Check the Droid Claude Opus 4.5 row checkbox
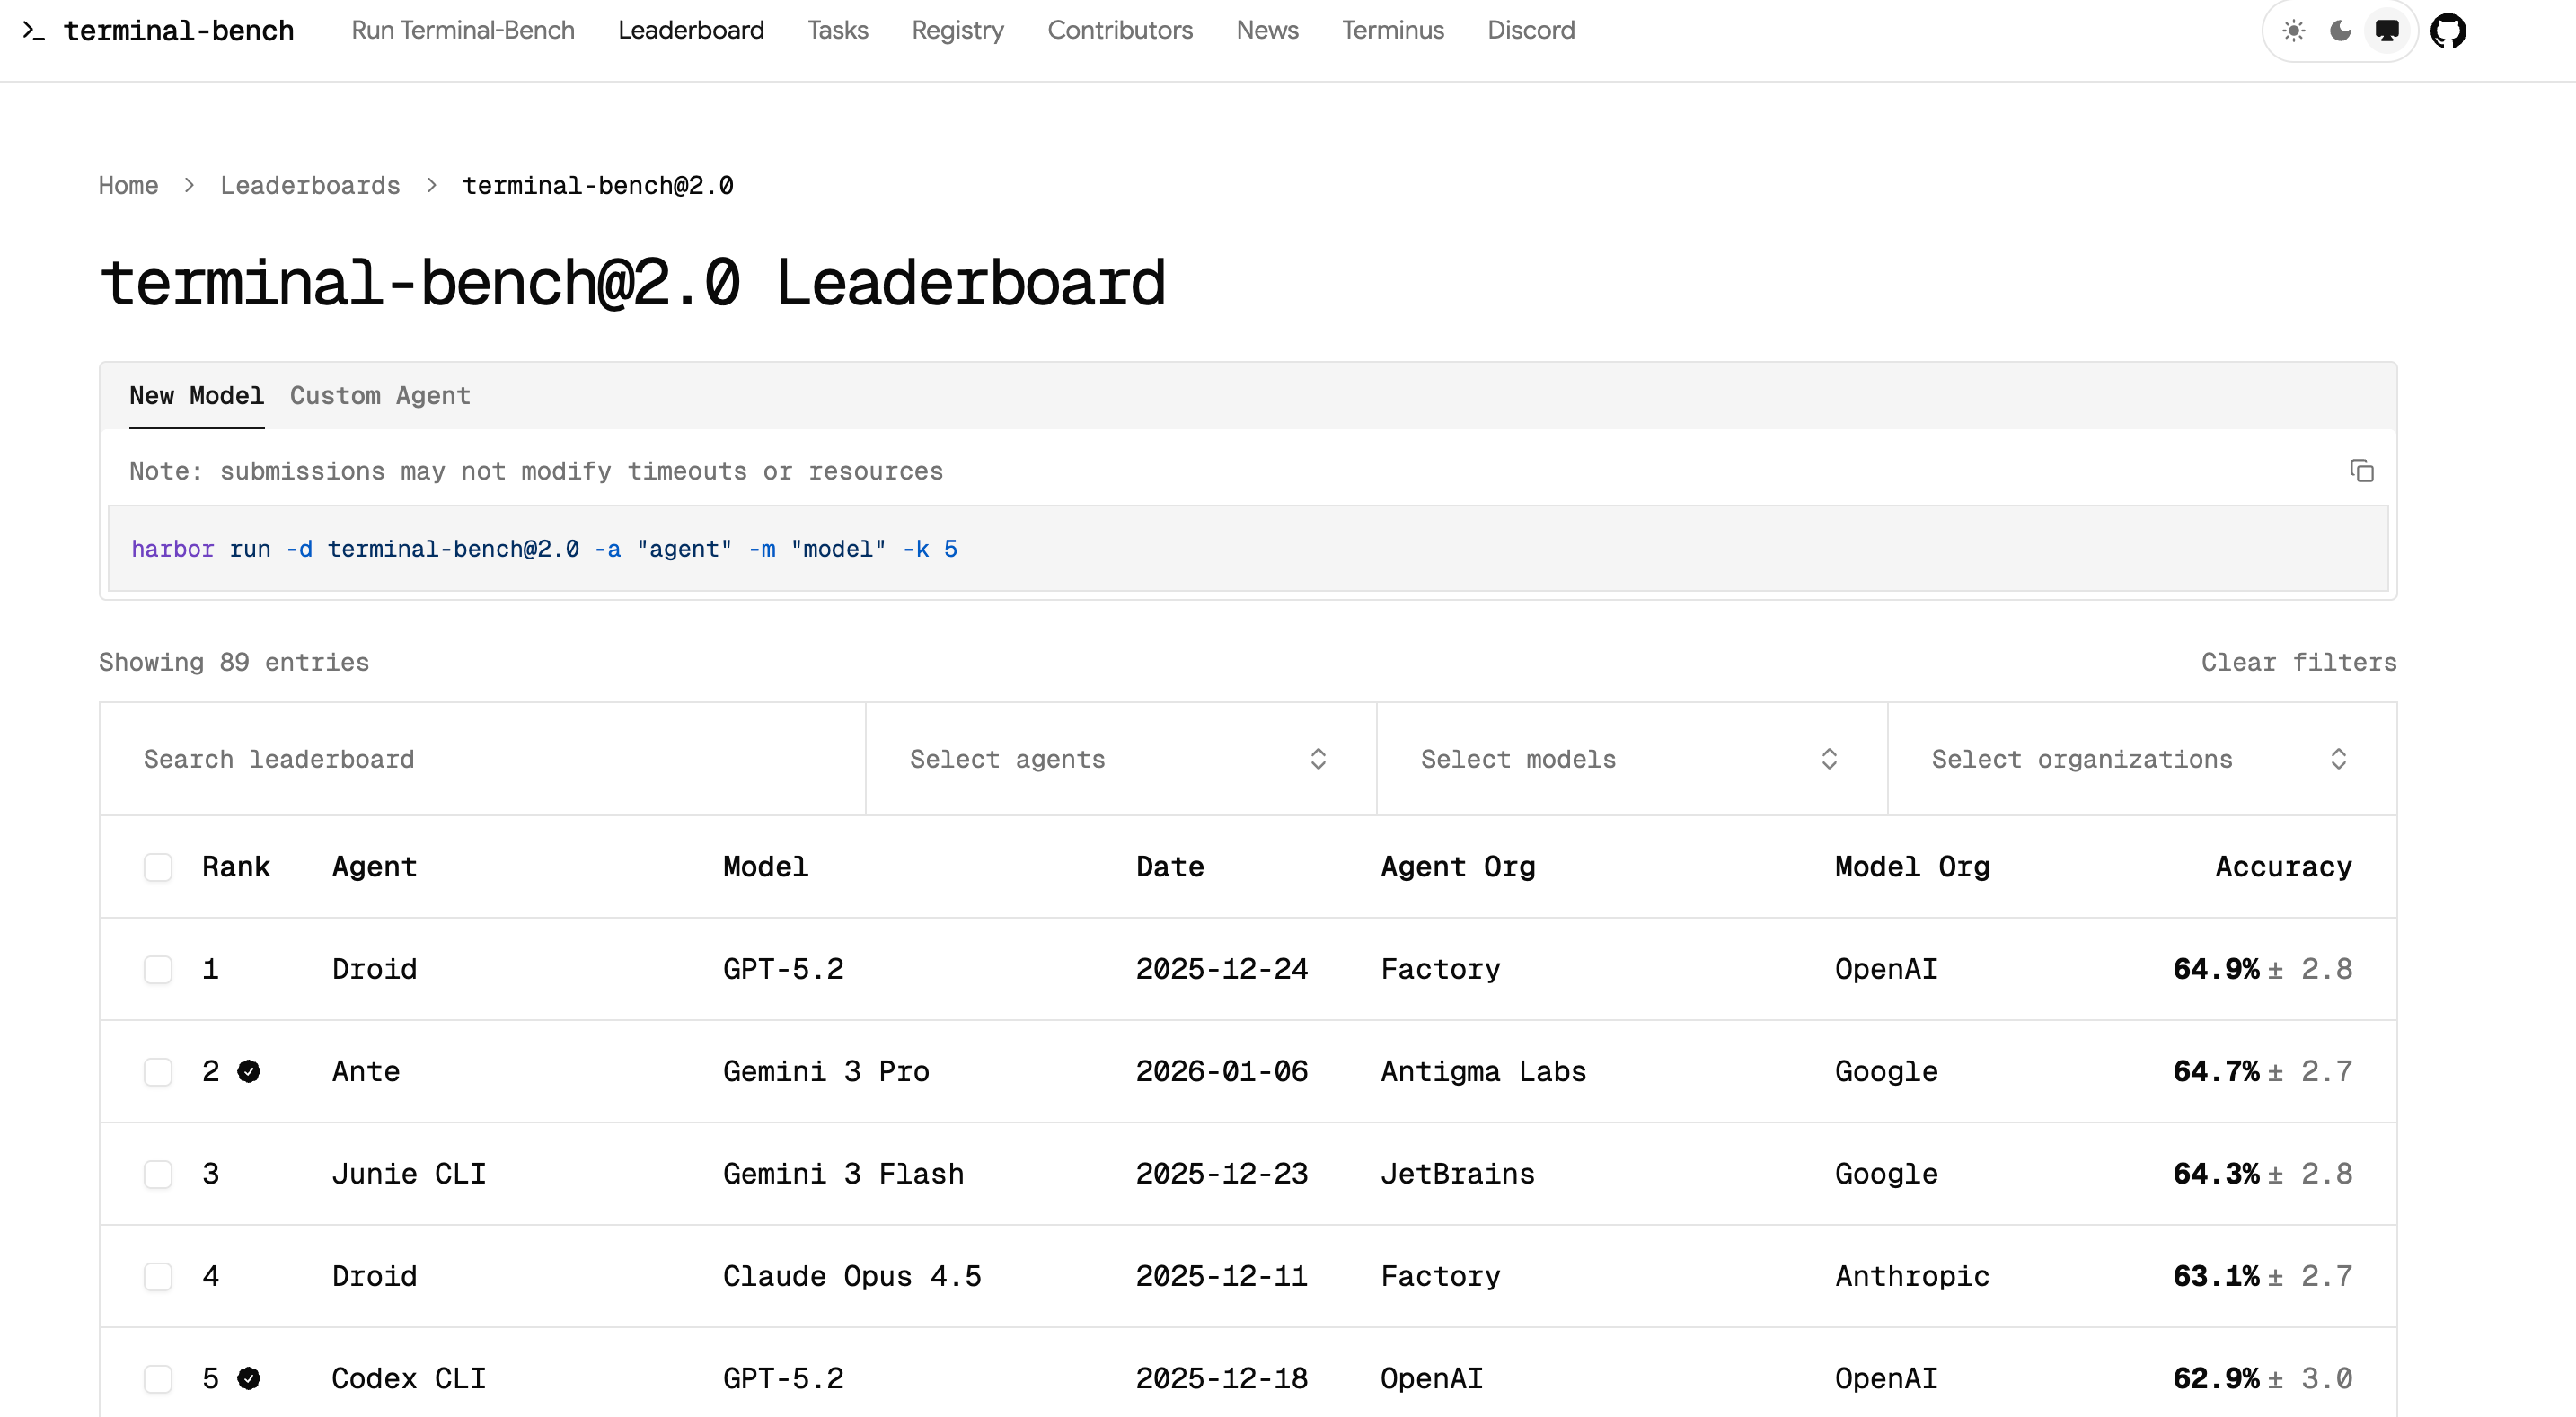The height and width of the screenshot is (1417, 2576). 158,1276
